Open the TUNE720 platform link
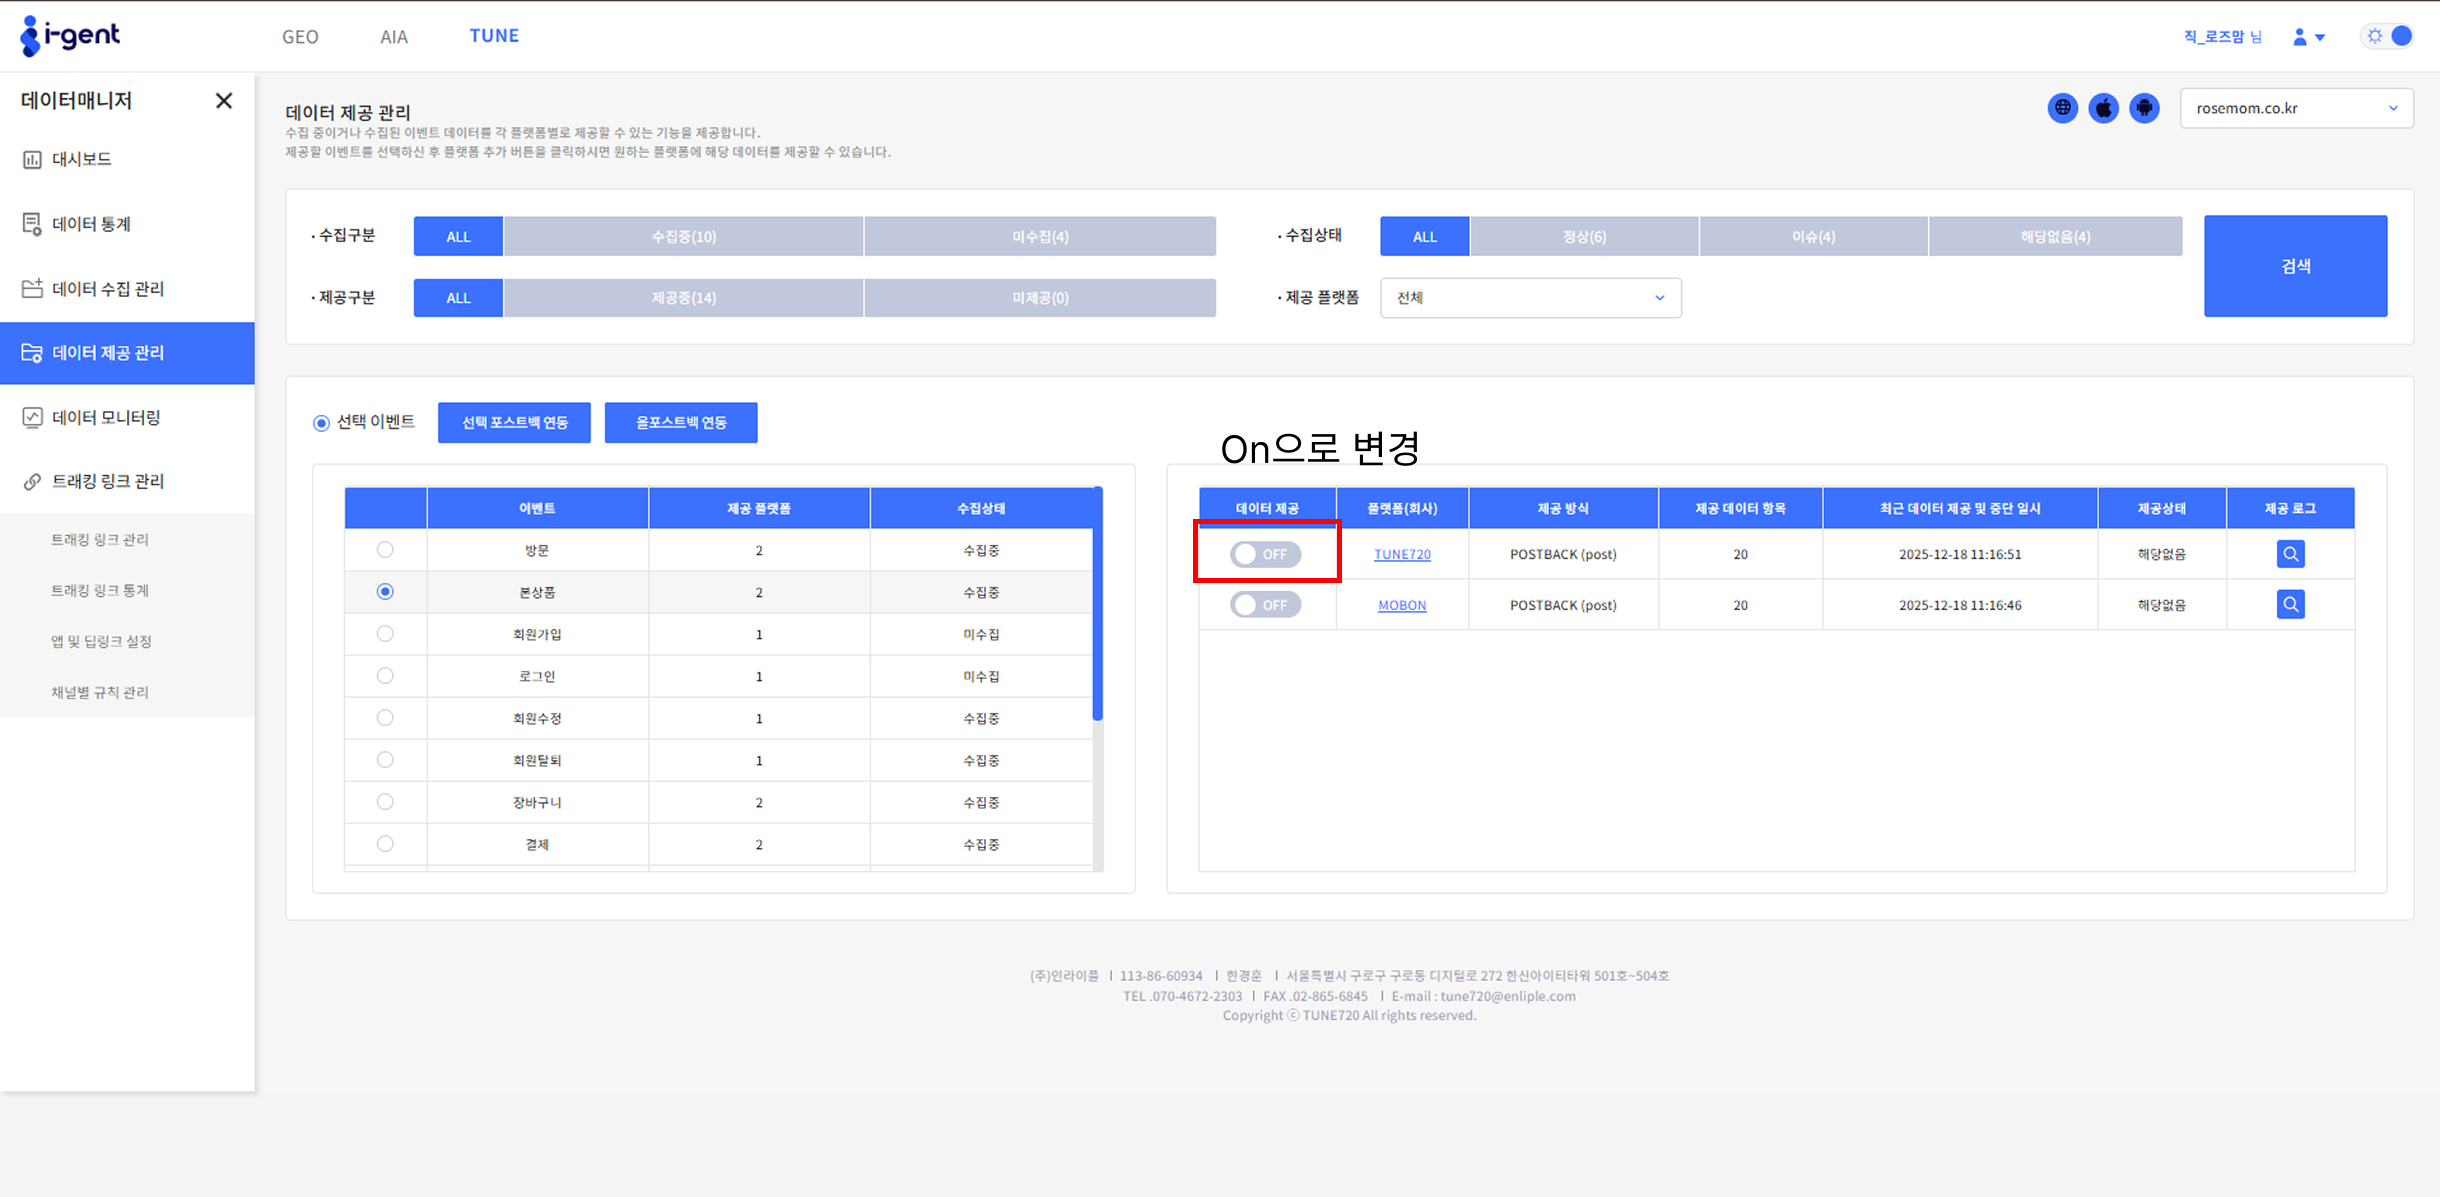 pyautogui.click(x=1402, y=554)
